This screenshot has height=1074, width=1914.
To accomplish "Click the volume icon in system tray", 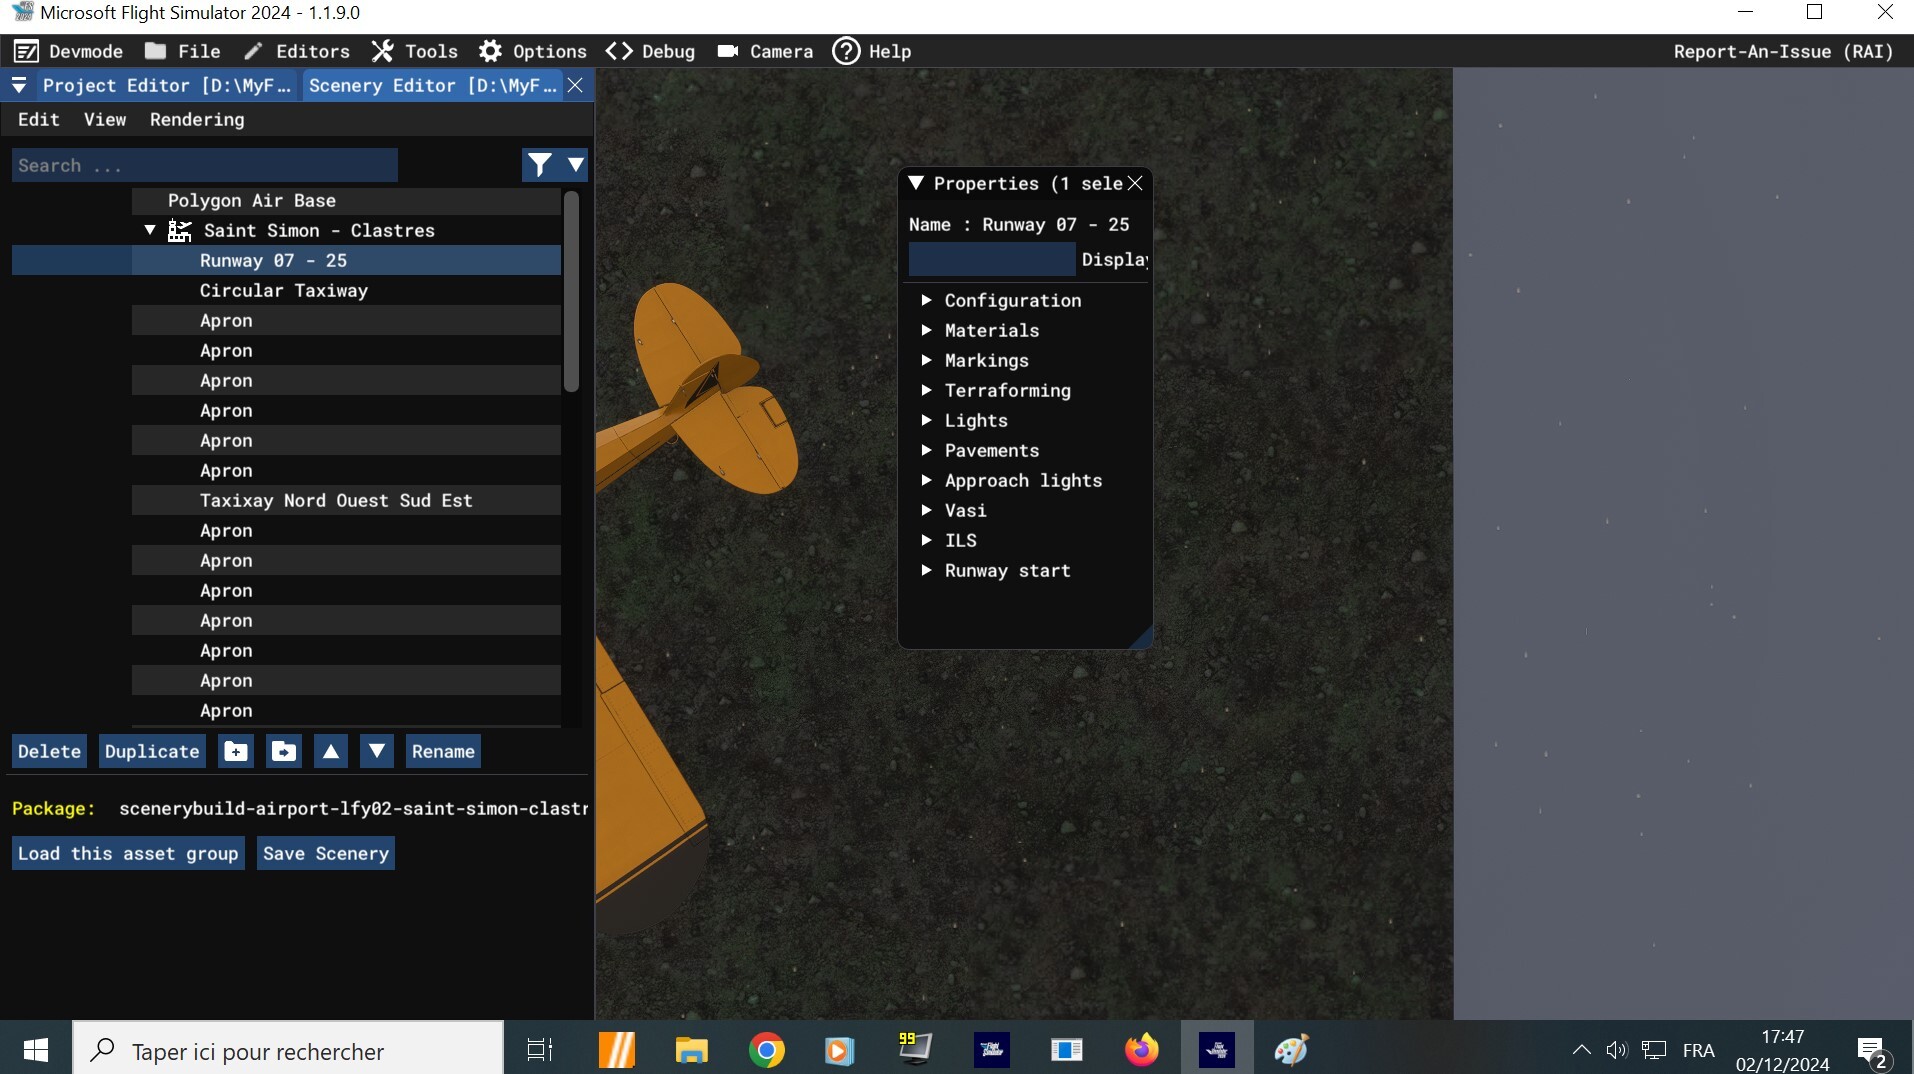I will coord(1616,1050).
